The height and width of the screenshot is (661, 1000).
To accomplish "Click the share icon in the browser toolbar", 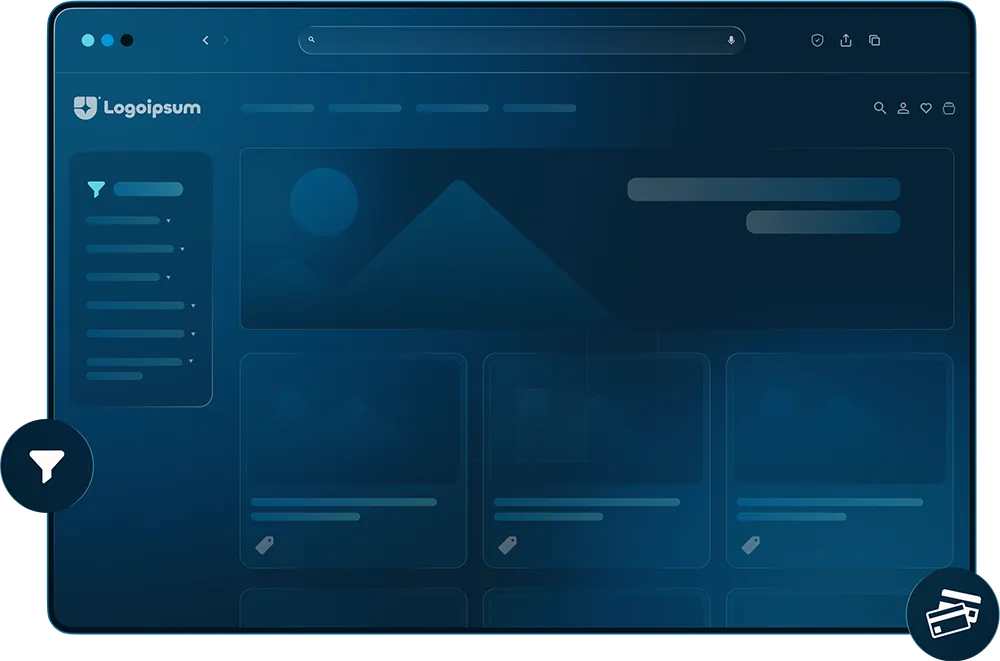I will click(846, 40).
